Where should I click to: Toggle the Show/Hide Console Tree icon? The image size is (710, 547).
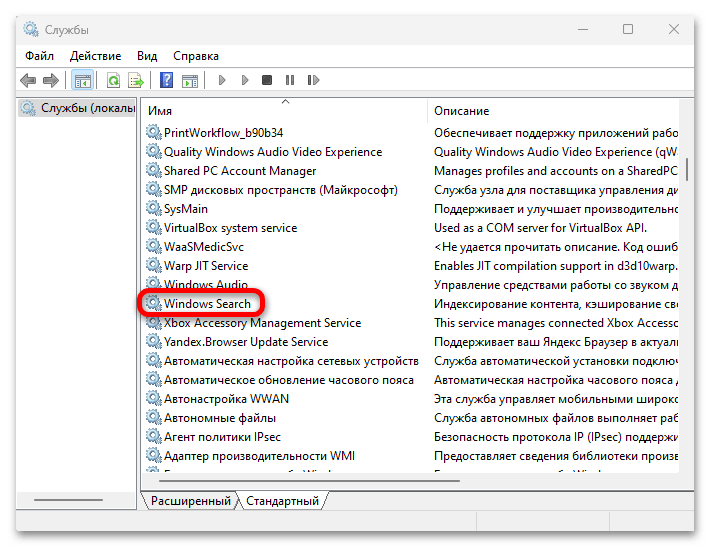(x=82, y=81)
